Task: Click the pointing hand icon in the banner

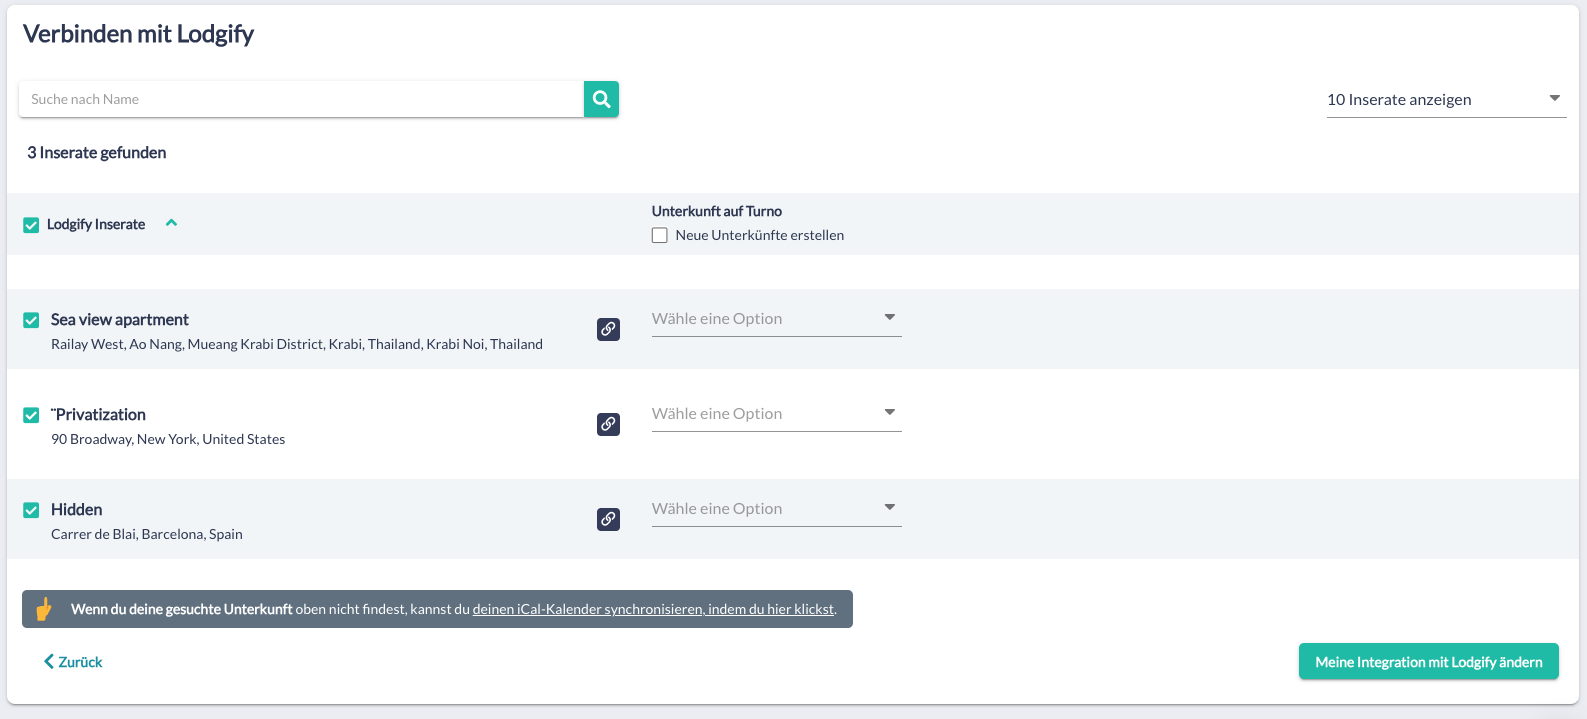Action: [x=44, y=609]
